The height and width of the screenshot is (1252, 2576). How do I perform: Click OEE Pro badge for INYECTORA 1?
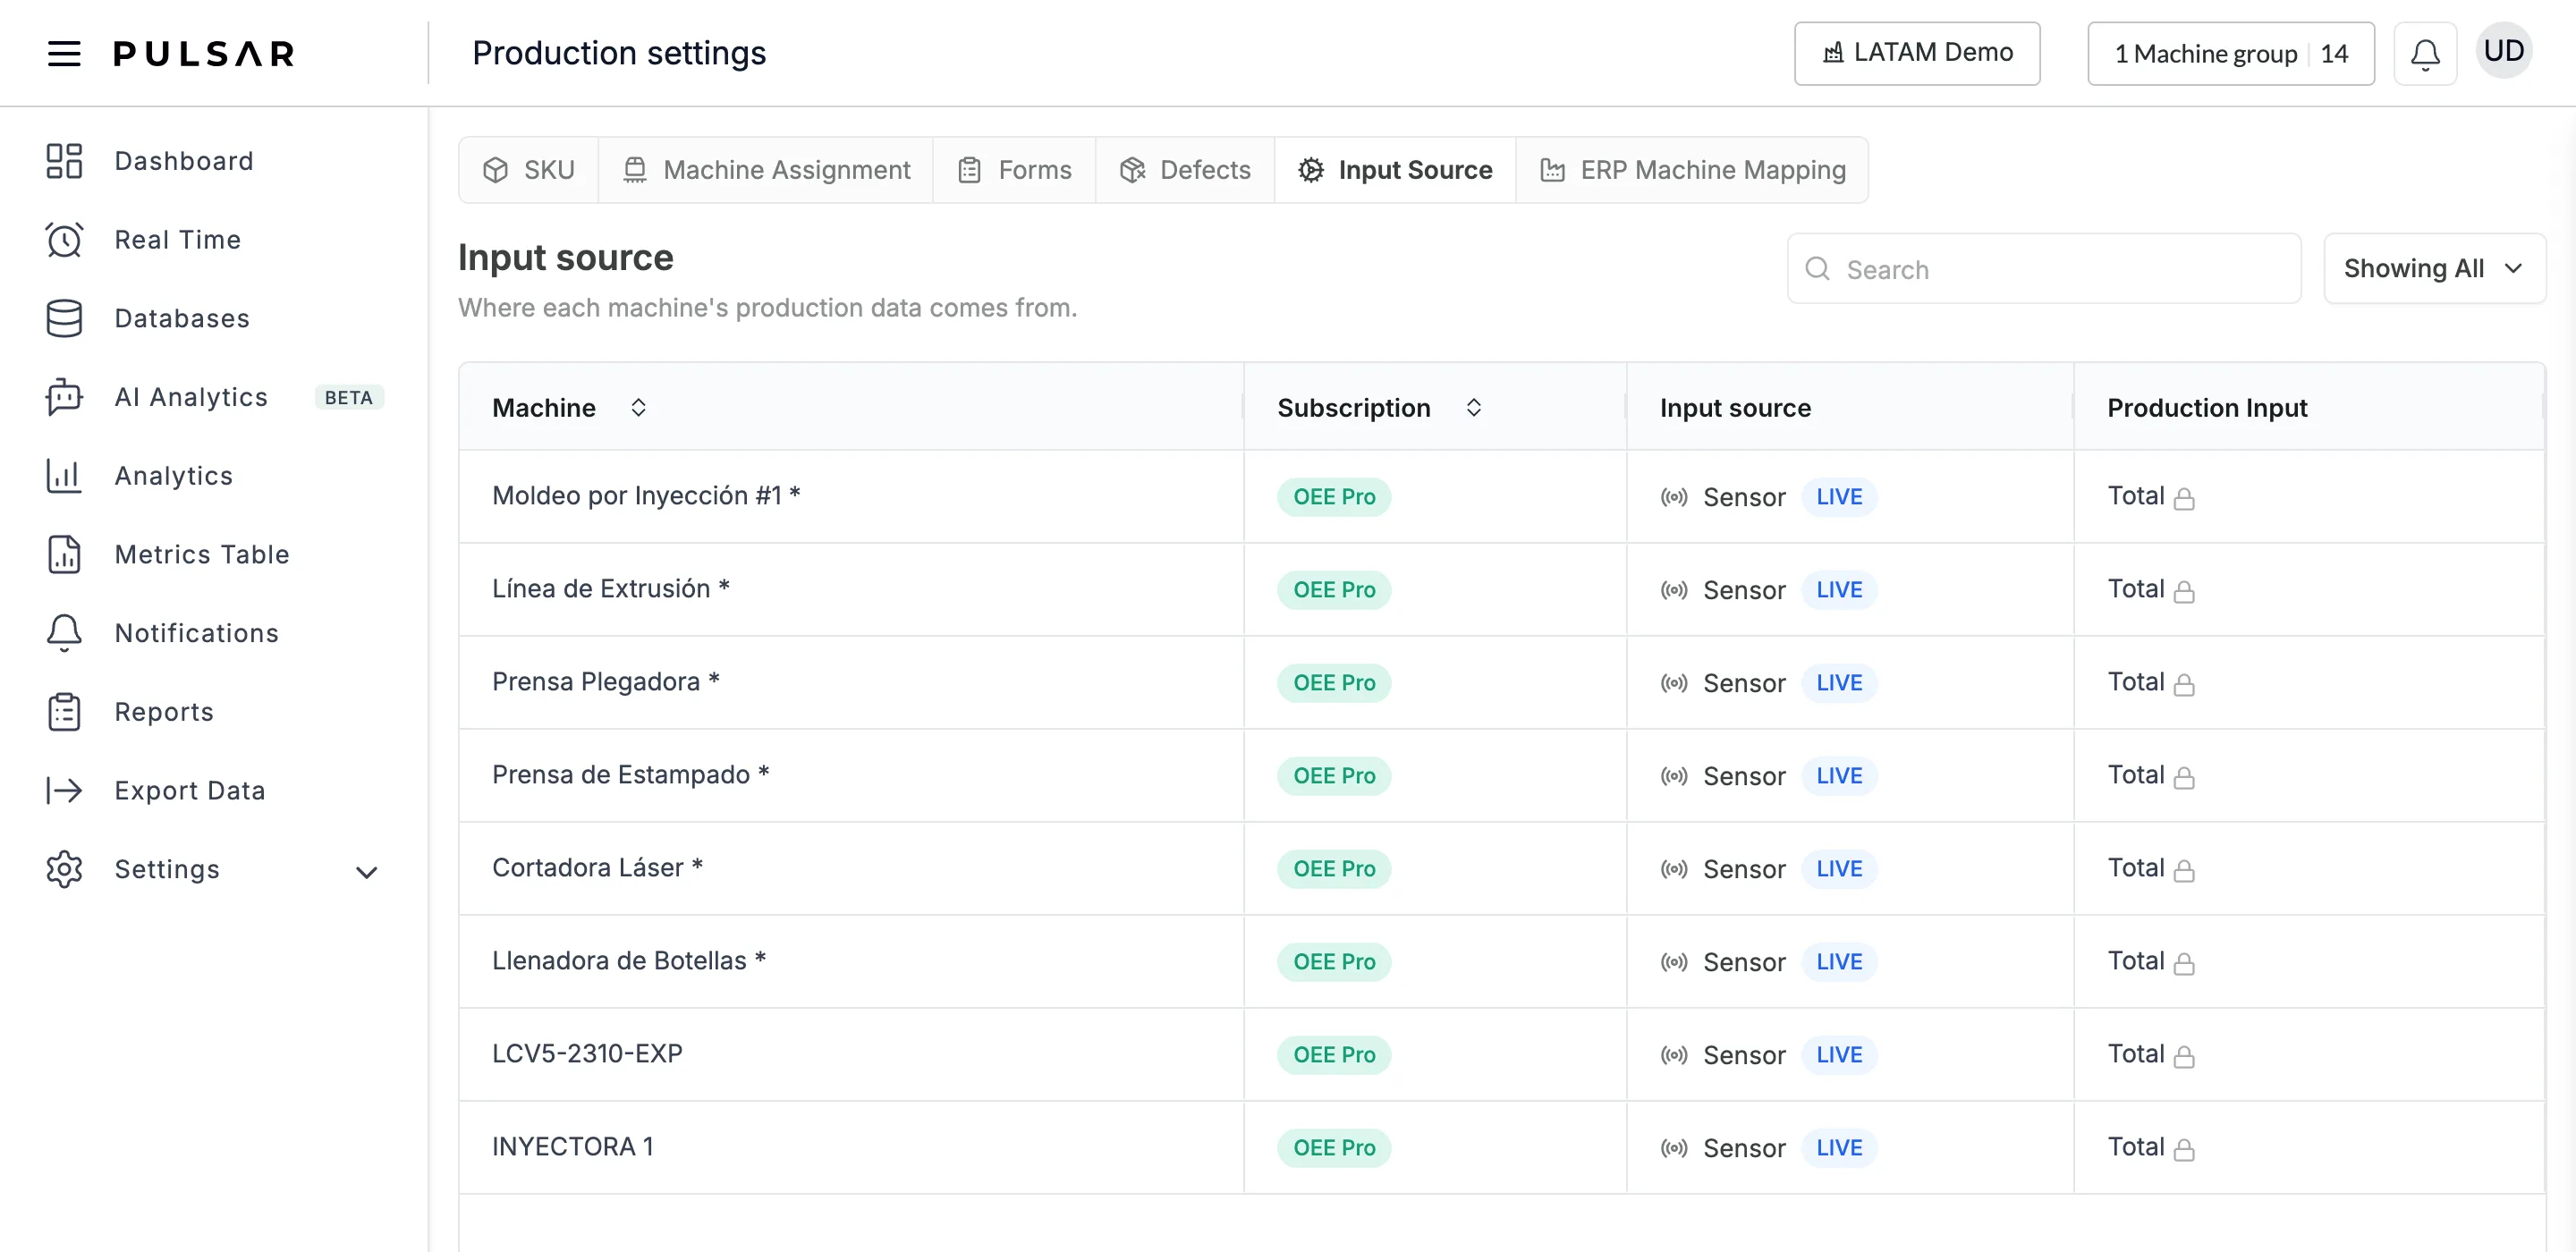(x=1334, y=1148)
